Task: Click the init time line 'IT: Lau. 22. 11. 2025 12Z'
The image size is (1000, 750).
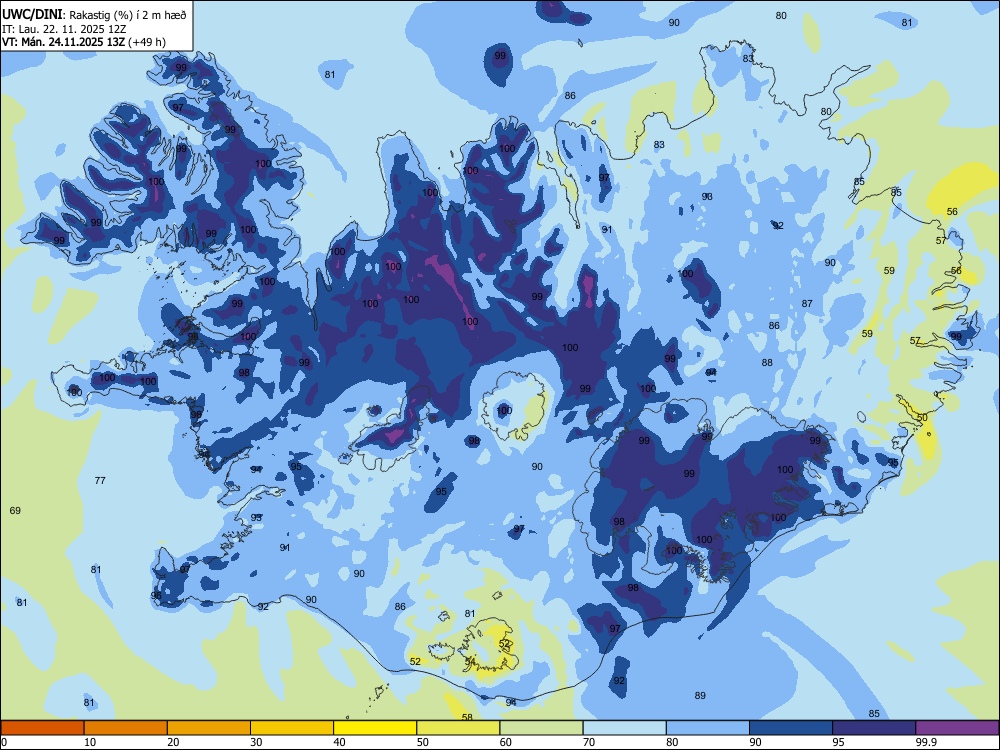Action: 63,29
